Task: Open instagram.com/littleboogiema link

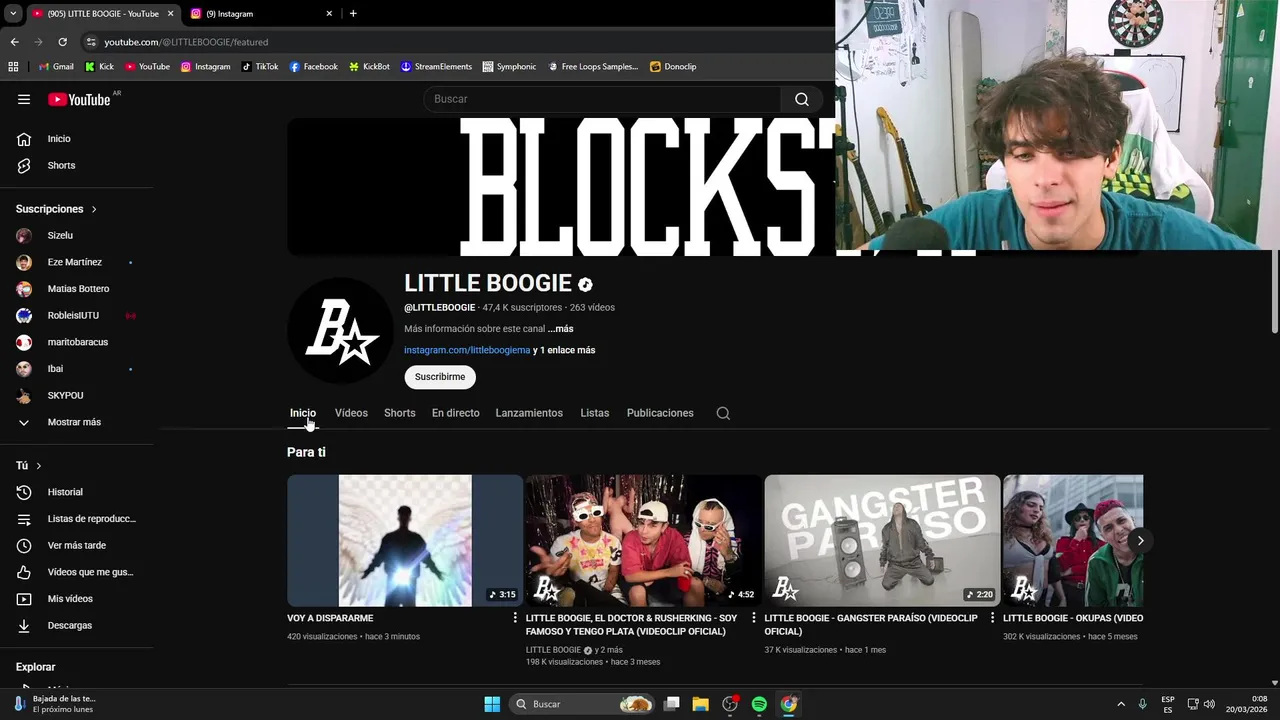Action: point(467,350)
